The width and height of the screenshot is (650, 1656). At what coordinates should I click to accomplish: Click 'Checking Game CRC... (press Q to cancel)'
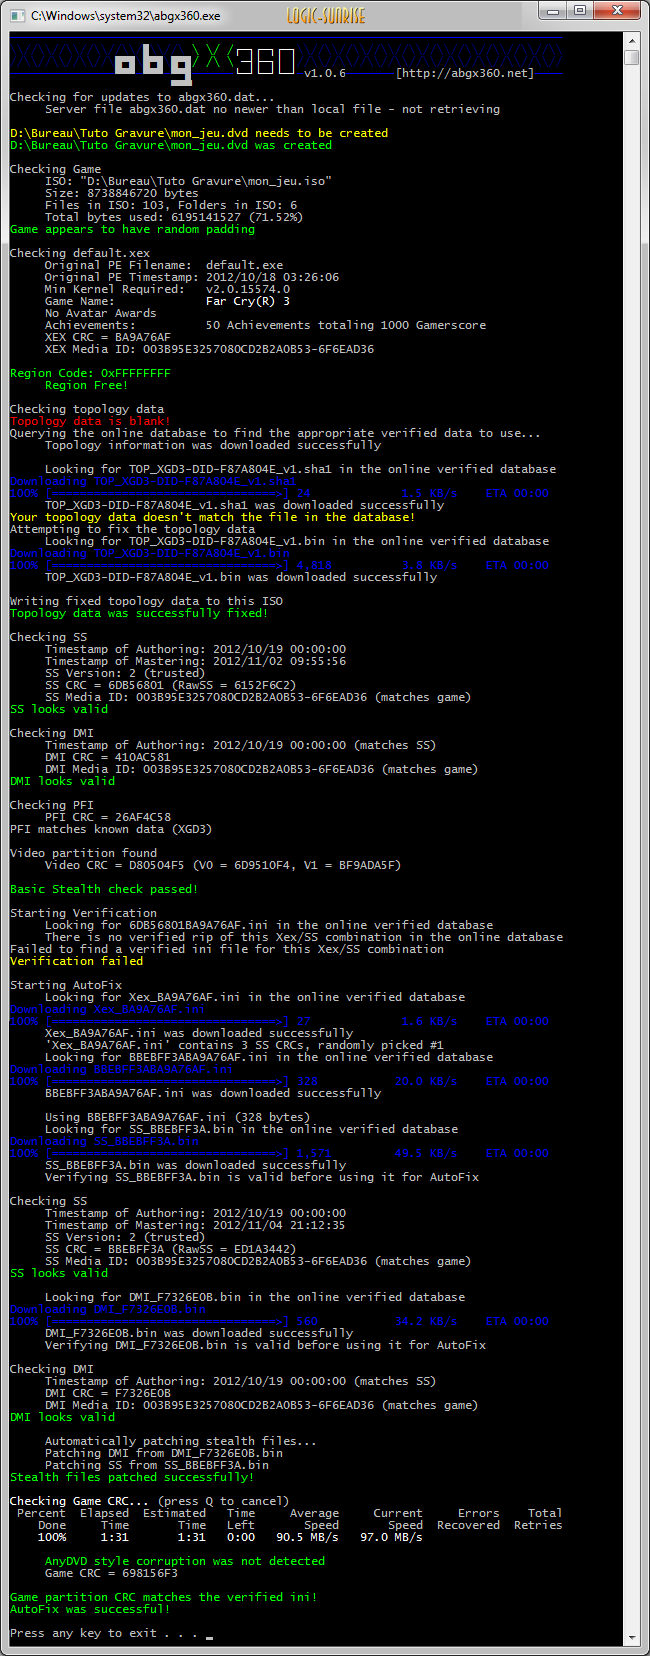point(149,1501)
